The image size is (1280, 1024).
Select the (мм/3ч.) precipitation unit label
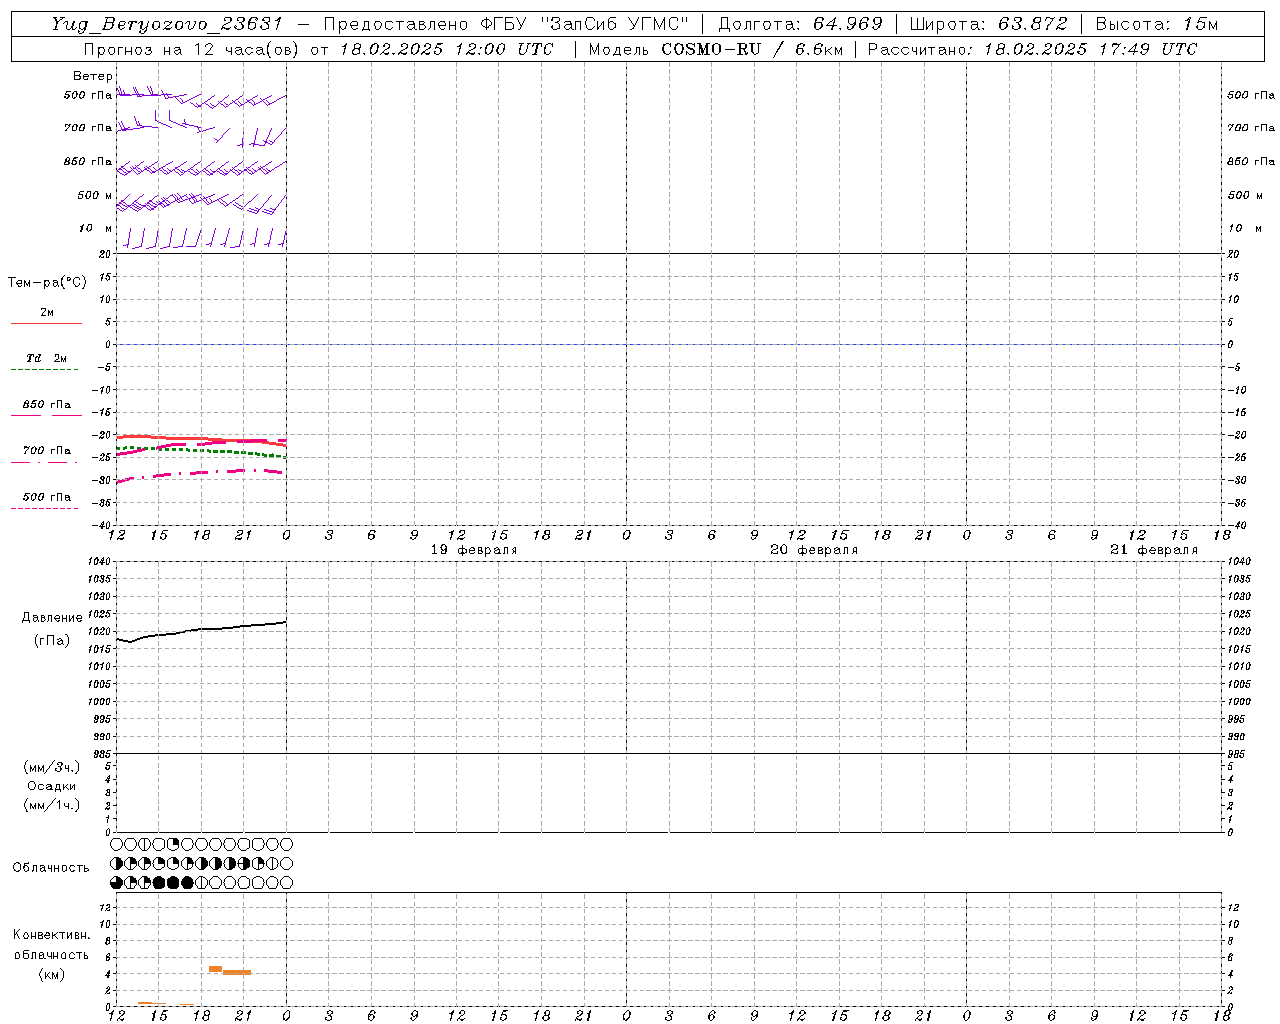pyautogui.click(x=52, y=767)
